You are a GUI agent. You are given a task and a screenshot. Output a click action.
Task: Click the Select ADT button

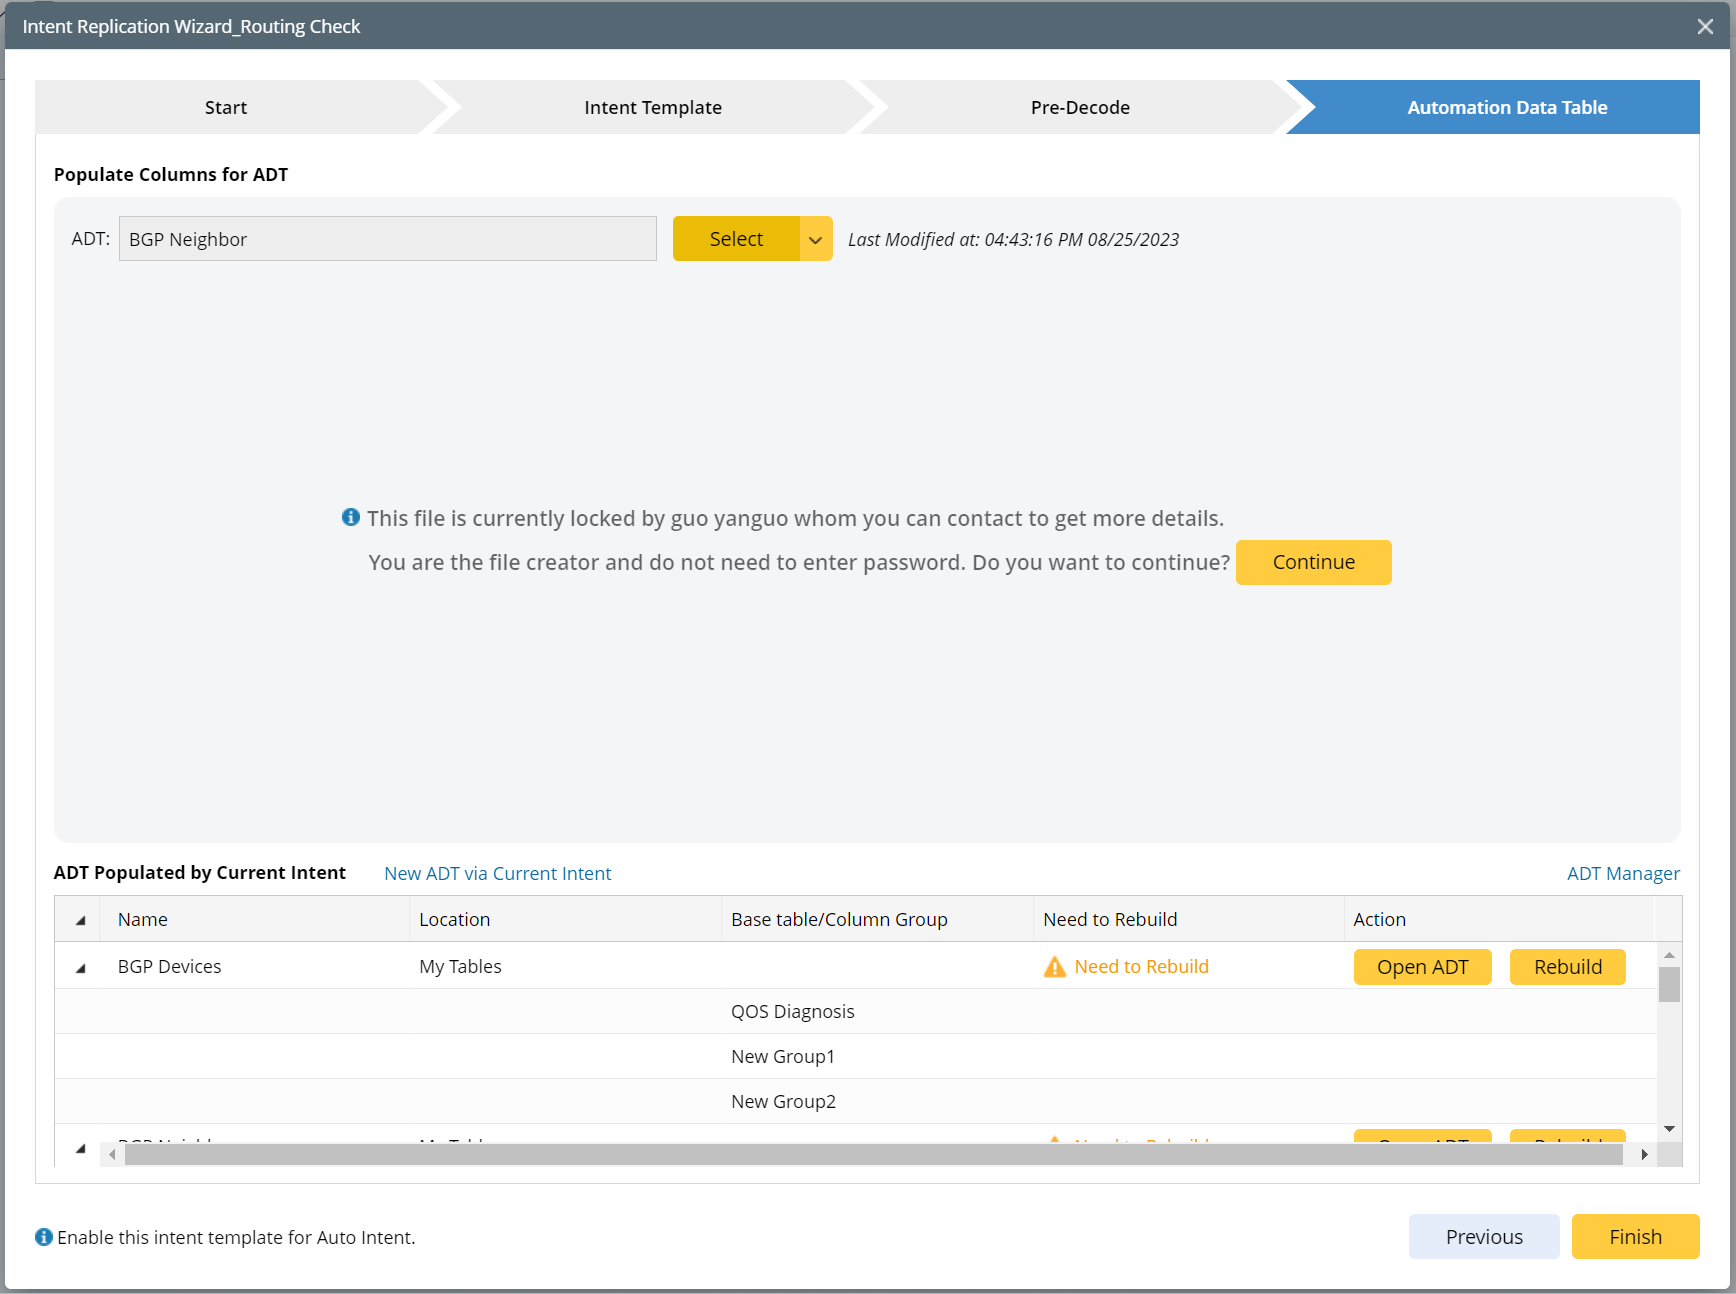pyautogui.click(x=736, y=239)
